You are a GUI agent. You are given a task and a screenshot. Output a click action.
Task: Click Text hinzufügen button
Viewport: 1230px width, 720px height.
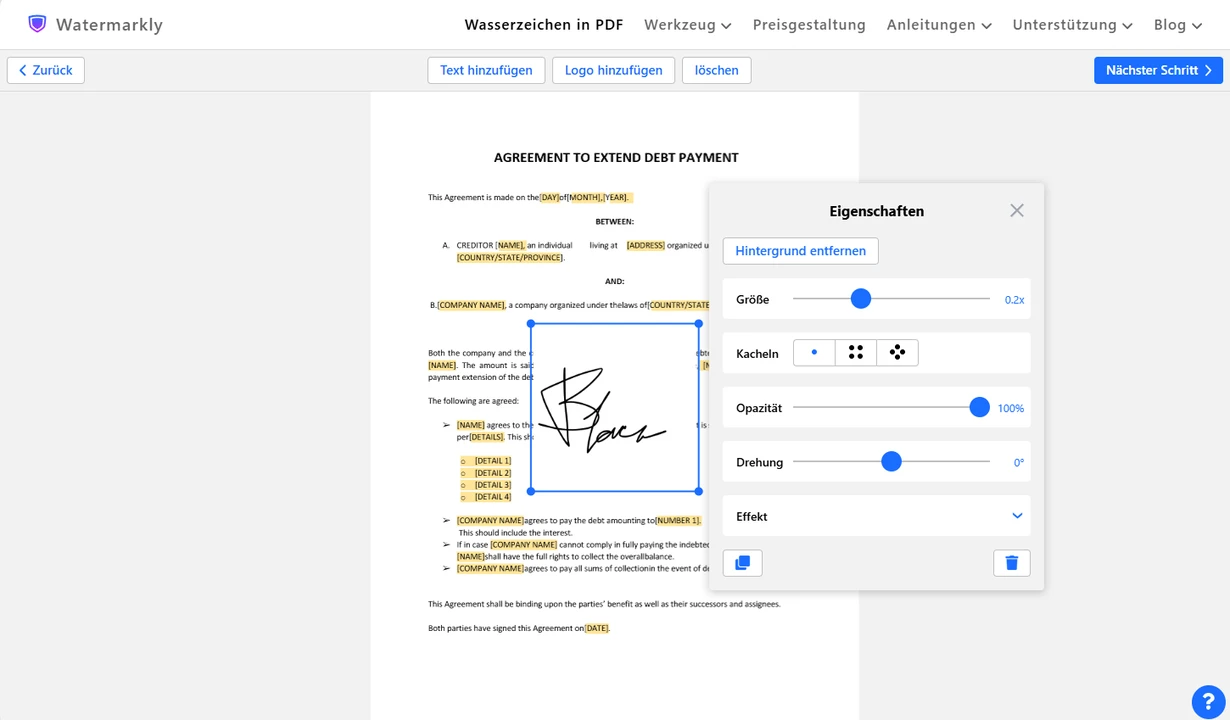pos(486,70)
